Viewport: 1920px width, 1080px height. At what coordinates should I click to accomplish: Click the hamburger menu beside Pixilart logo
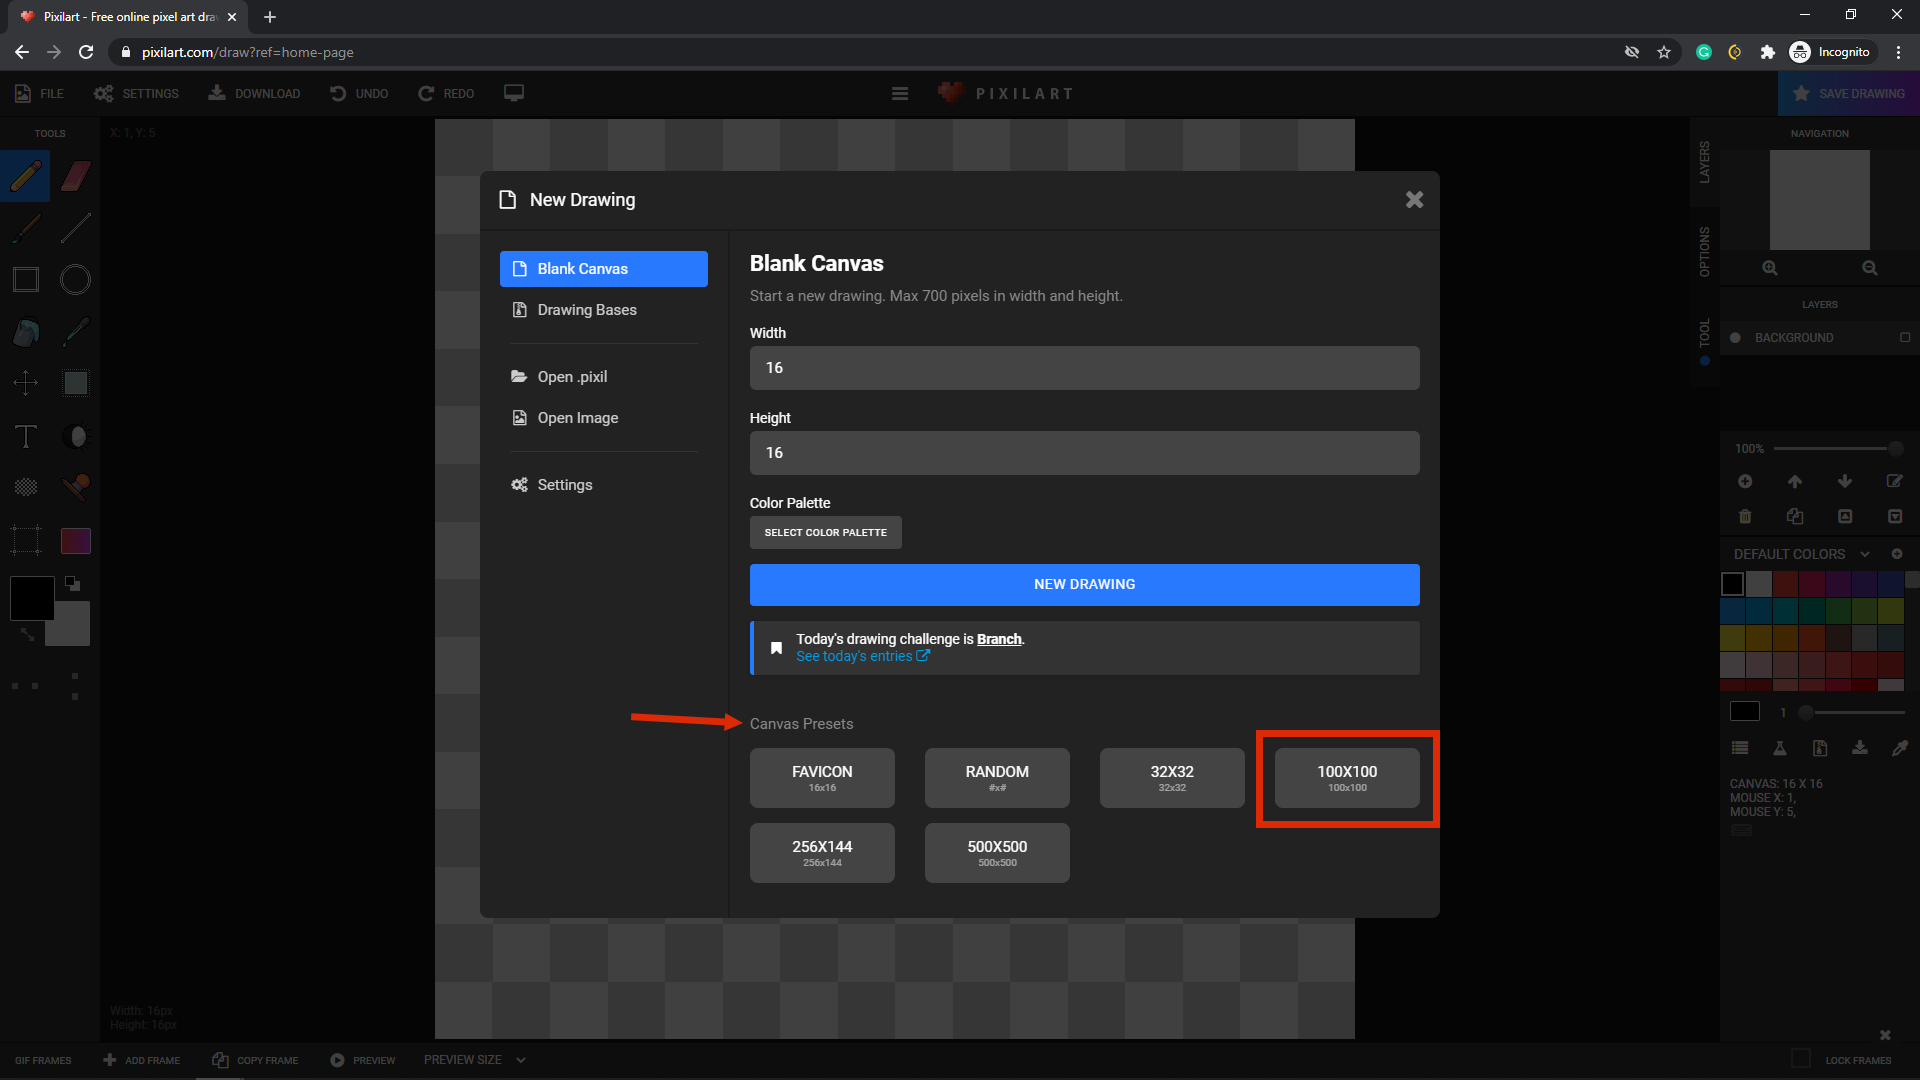click(900, 93)
